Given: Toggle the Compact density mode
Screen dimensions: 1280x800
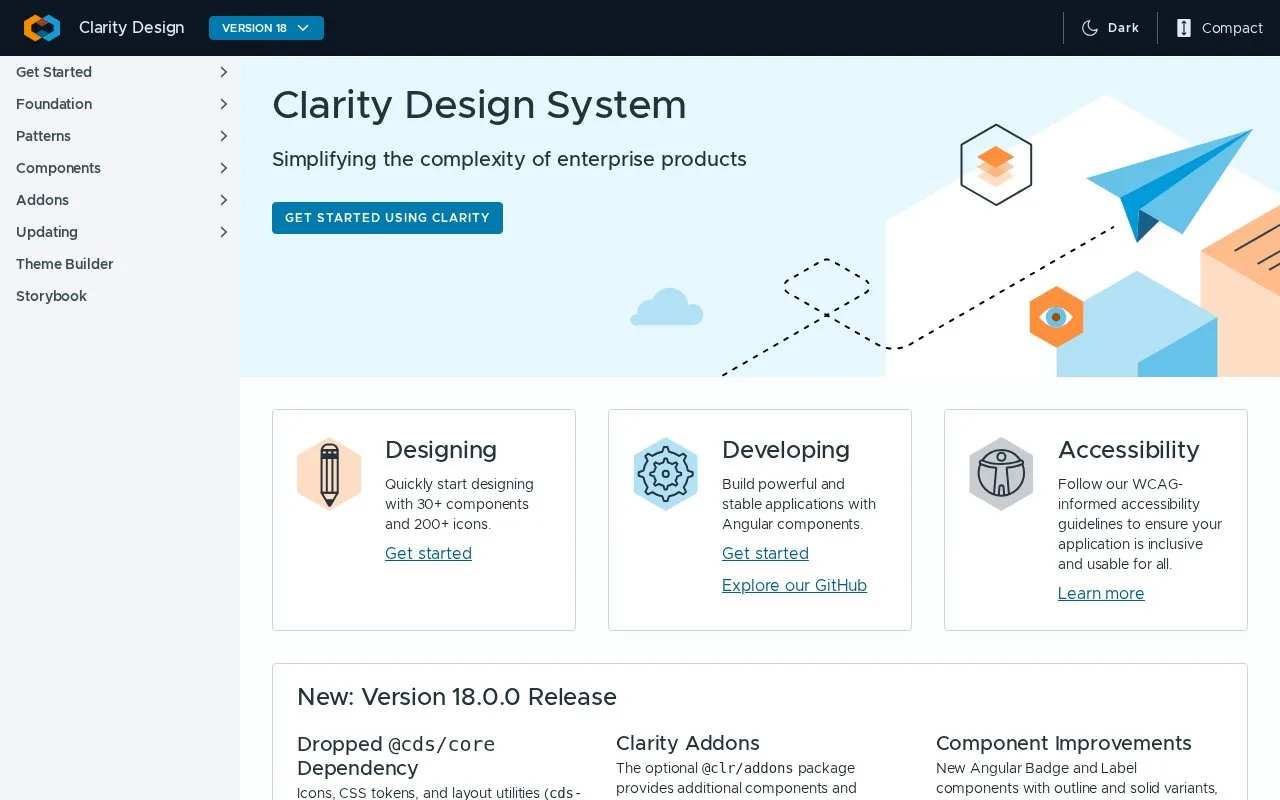Looking at the screenshot, I should pos(1219,28).
